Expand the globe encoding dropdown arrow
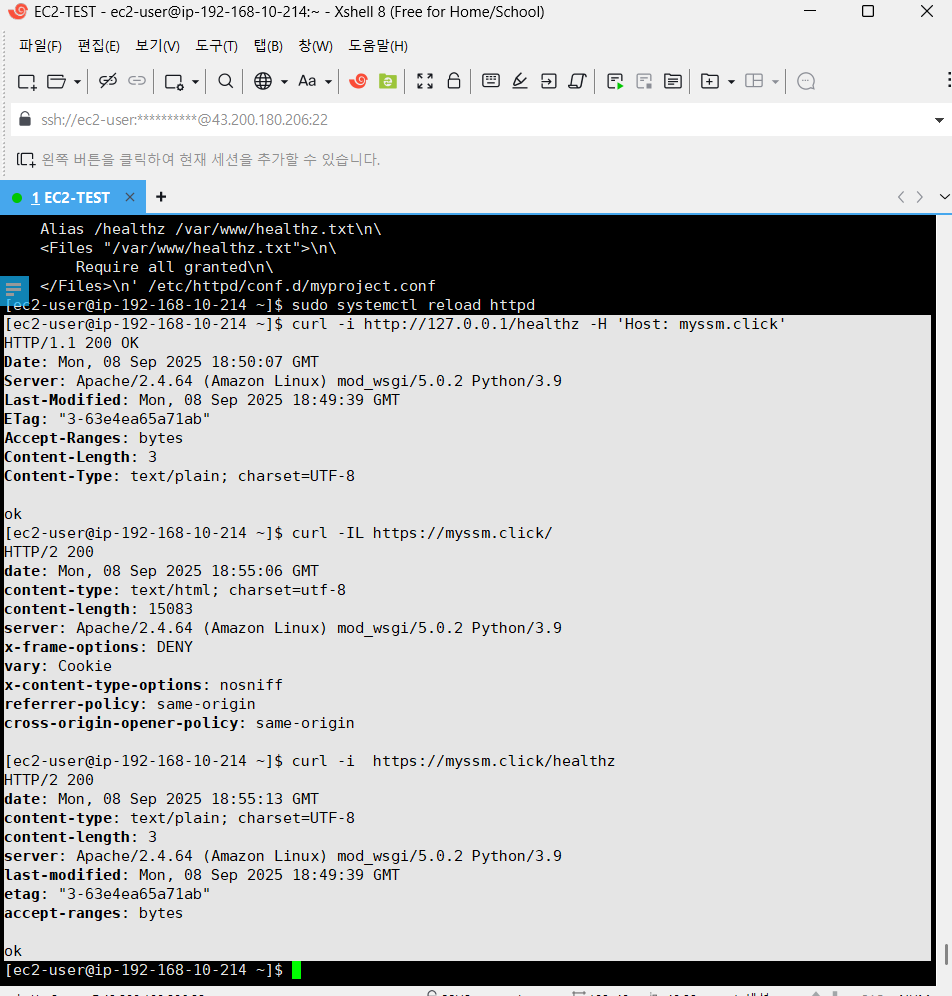 pyautogui.click(x=284, y=82)
